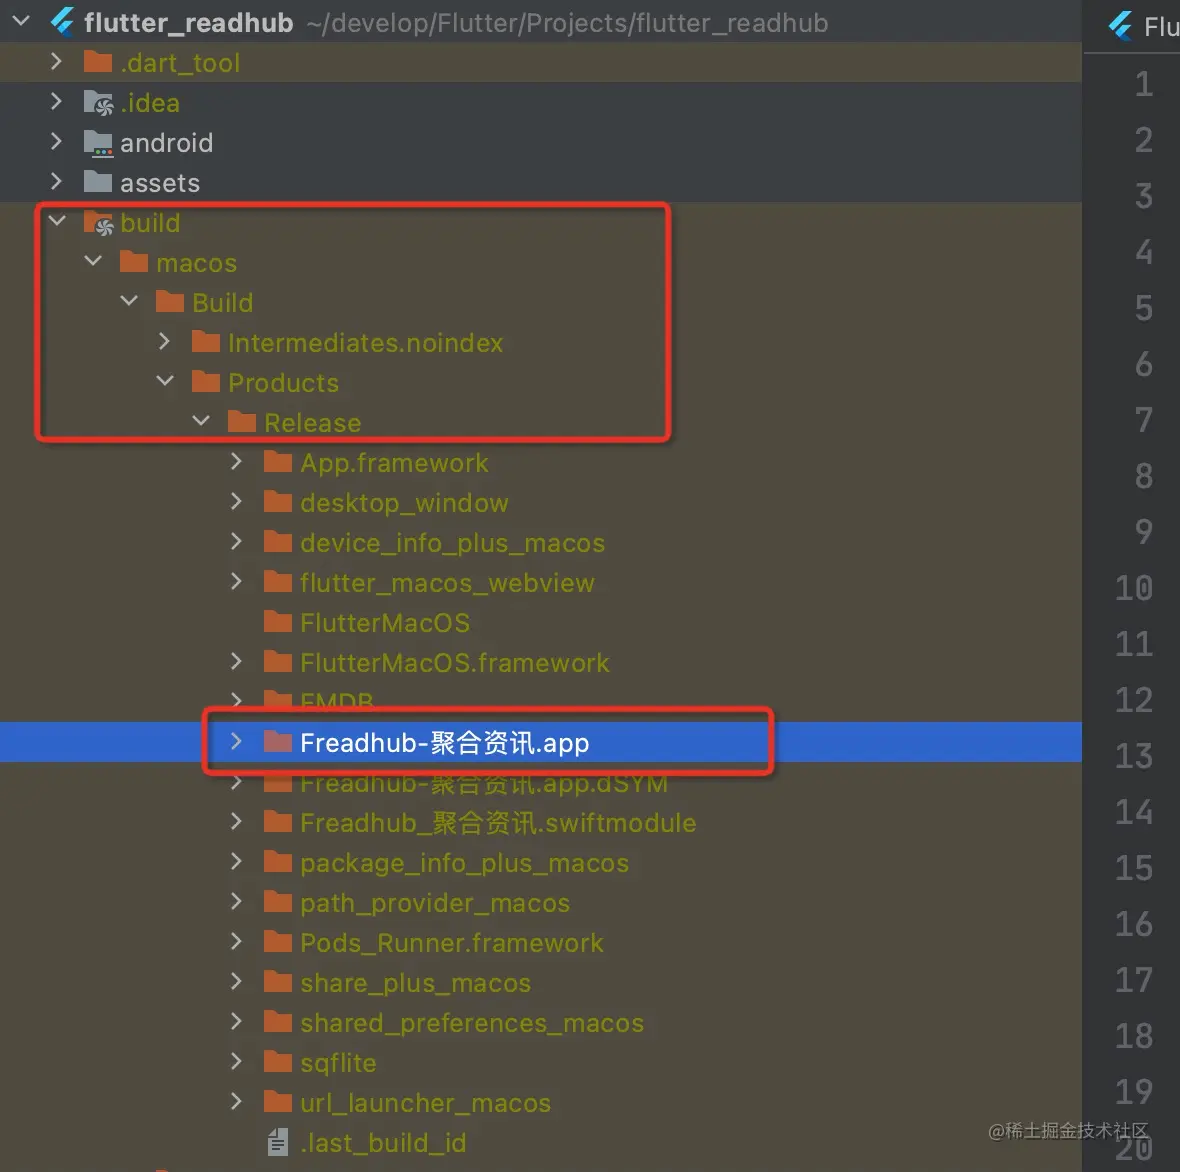Screen dimensions: 1180x1172
Task: Select the url_launcher_macos folder
Action: (425, 1103)
